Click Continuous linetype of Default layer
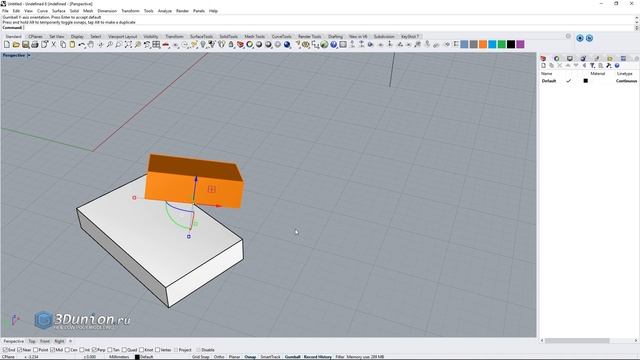This screenshot has width=640, height=360. coord(627,81)
